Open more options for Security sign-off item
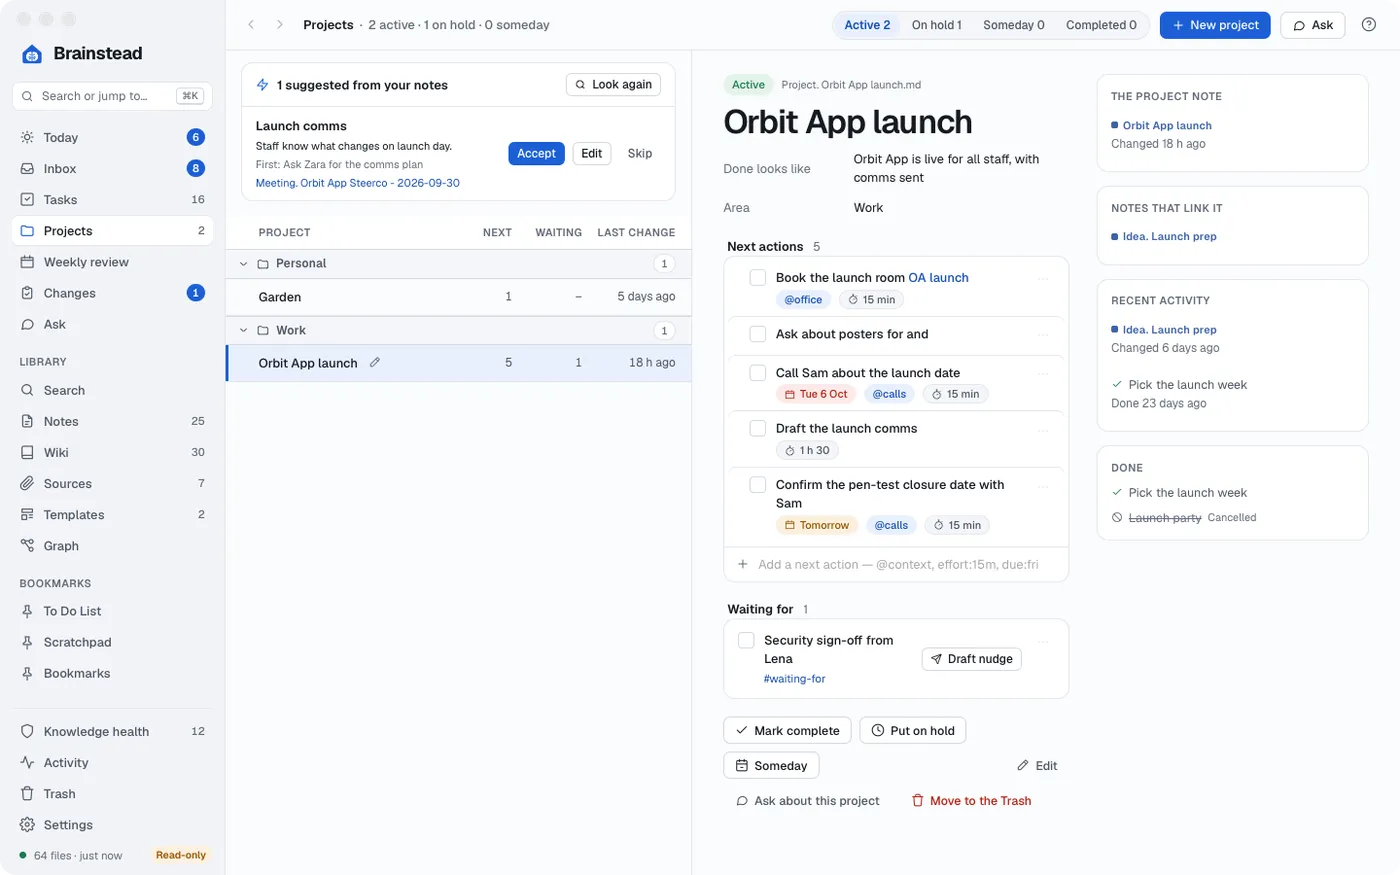1400x875 pixels. [x=1043, y=641]
